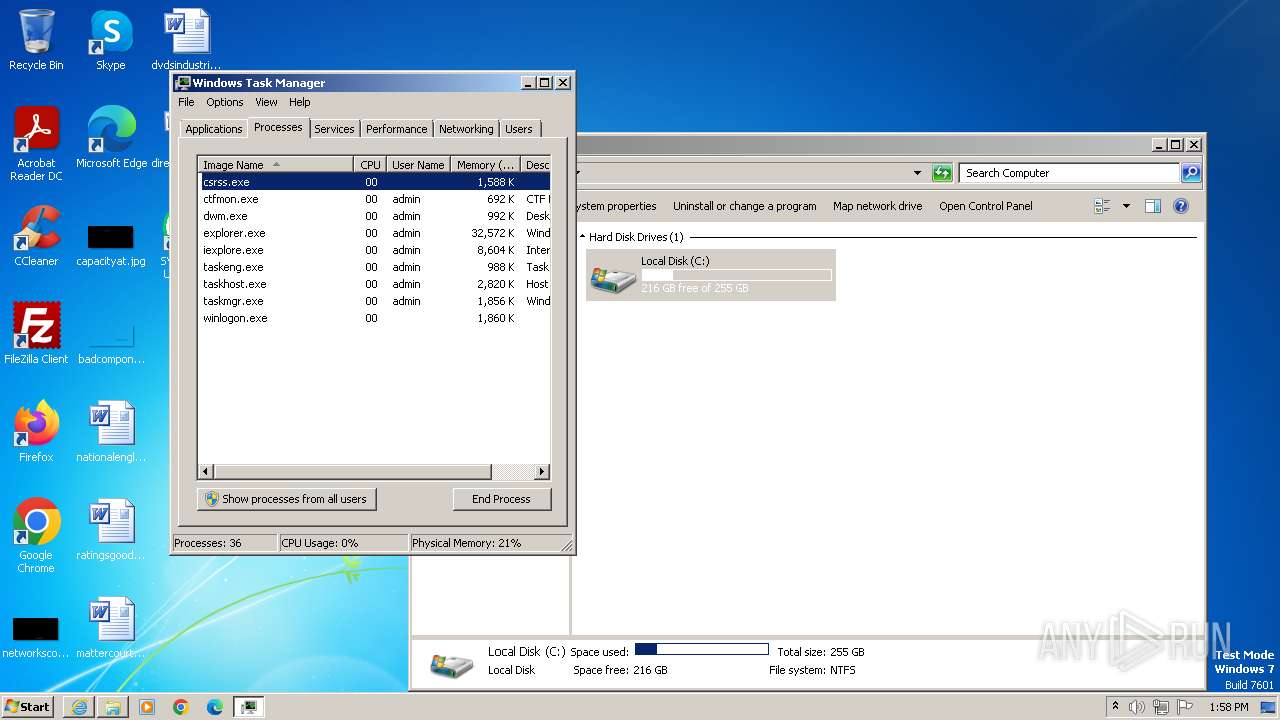
Task: Click the volume speaker tray icon
Action: (1137, 707)
